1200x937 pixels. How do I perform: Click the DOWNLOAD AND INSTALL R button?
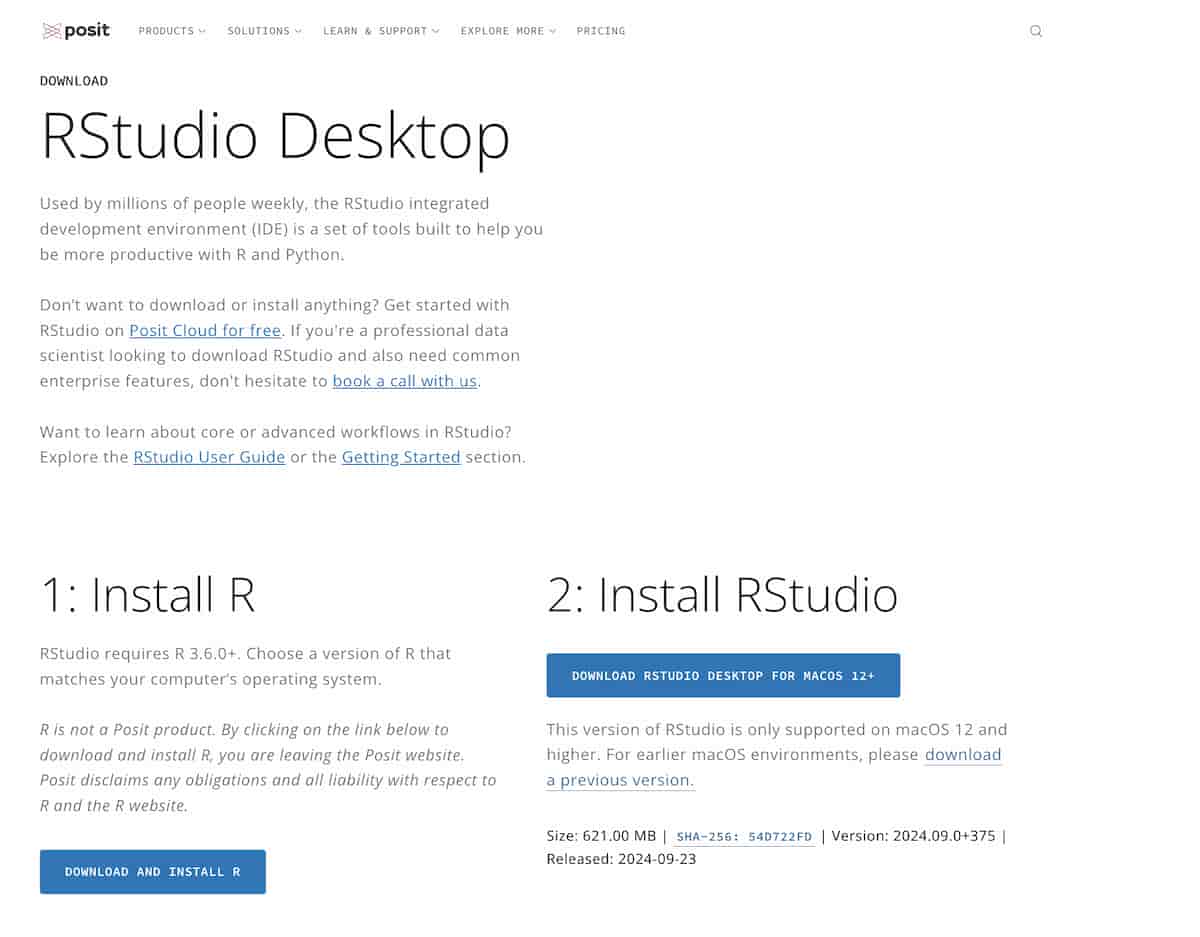[x=152, y=871]
